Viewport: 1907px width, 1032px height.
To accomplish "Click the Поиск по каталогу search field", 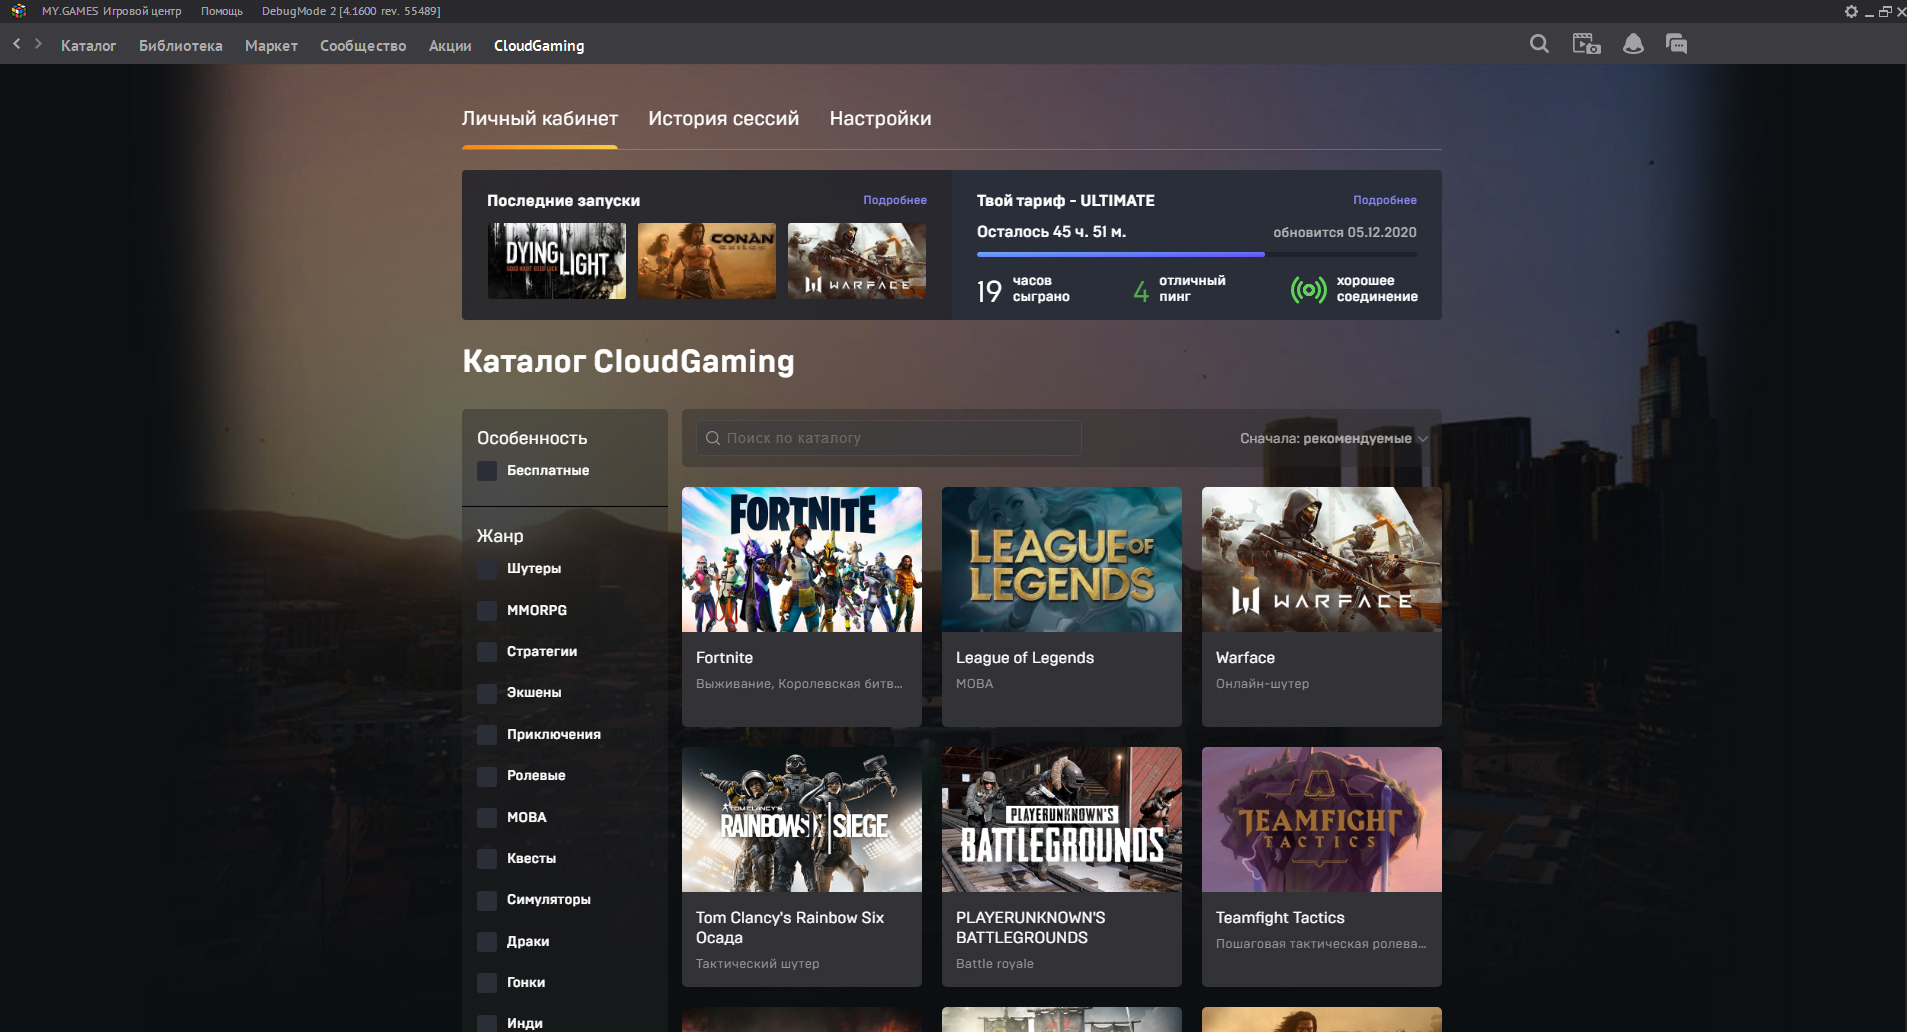I will coord(889,438).
